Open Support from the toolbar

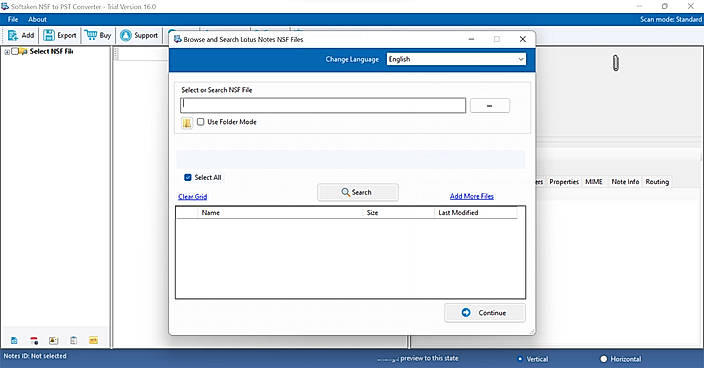[139, 35]
